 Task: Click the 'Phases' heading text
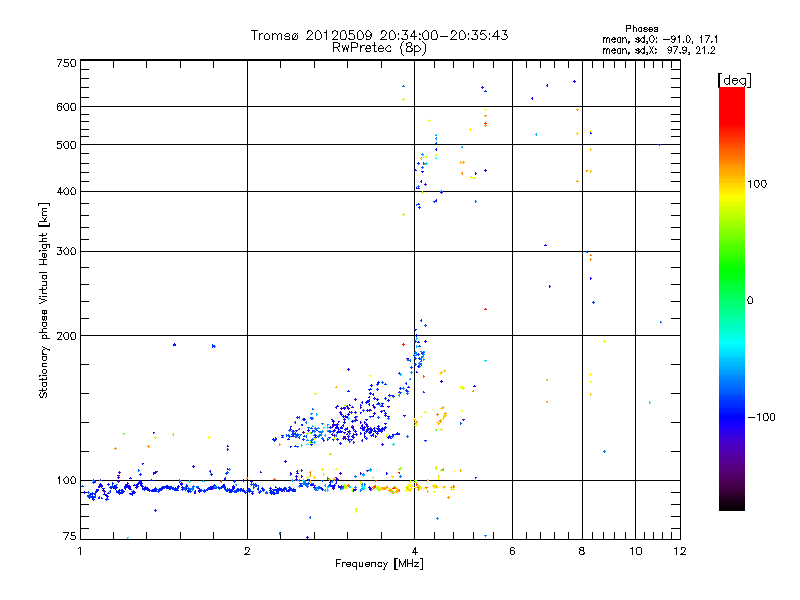[641, 29]
